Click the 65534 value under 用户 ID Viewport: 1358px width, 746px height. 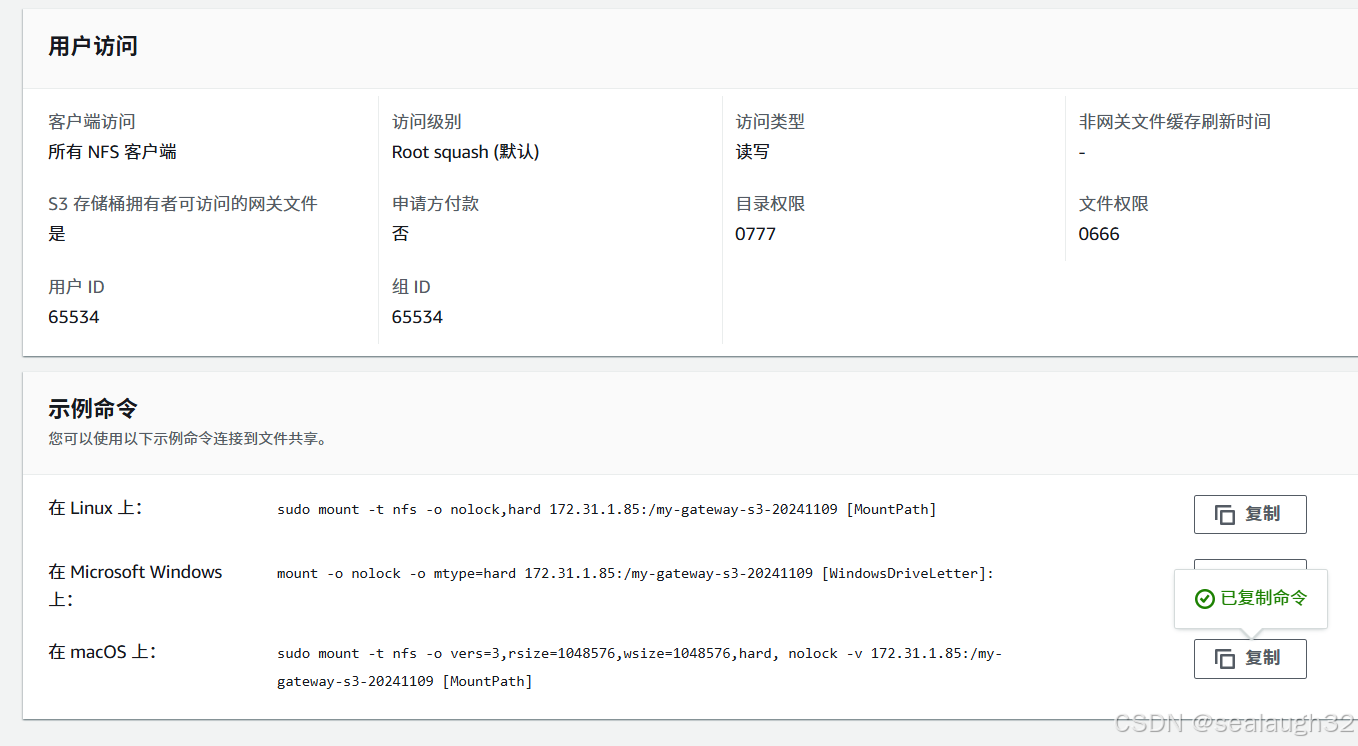click(74, 317)
